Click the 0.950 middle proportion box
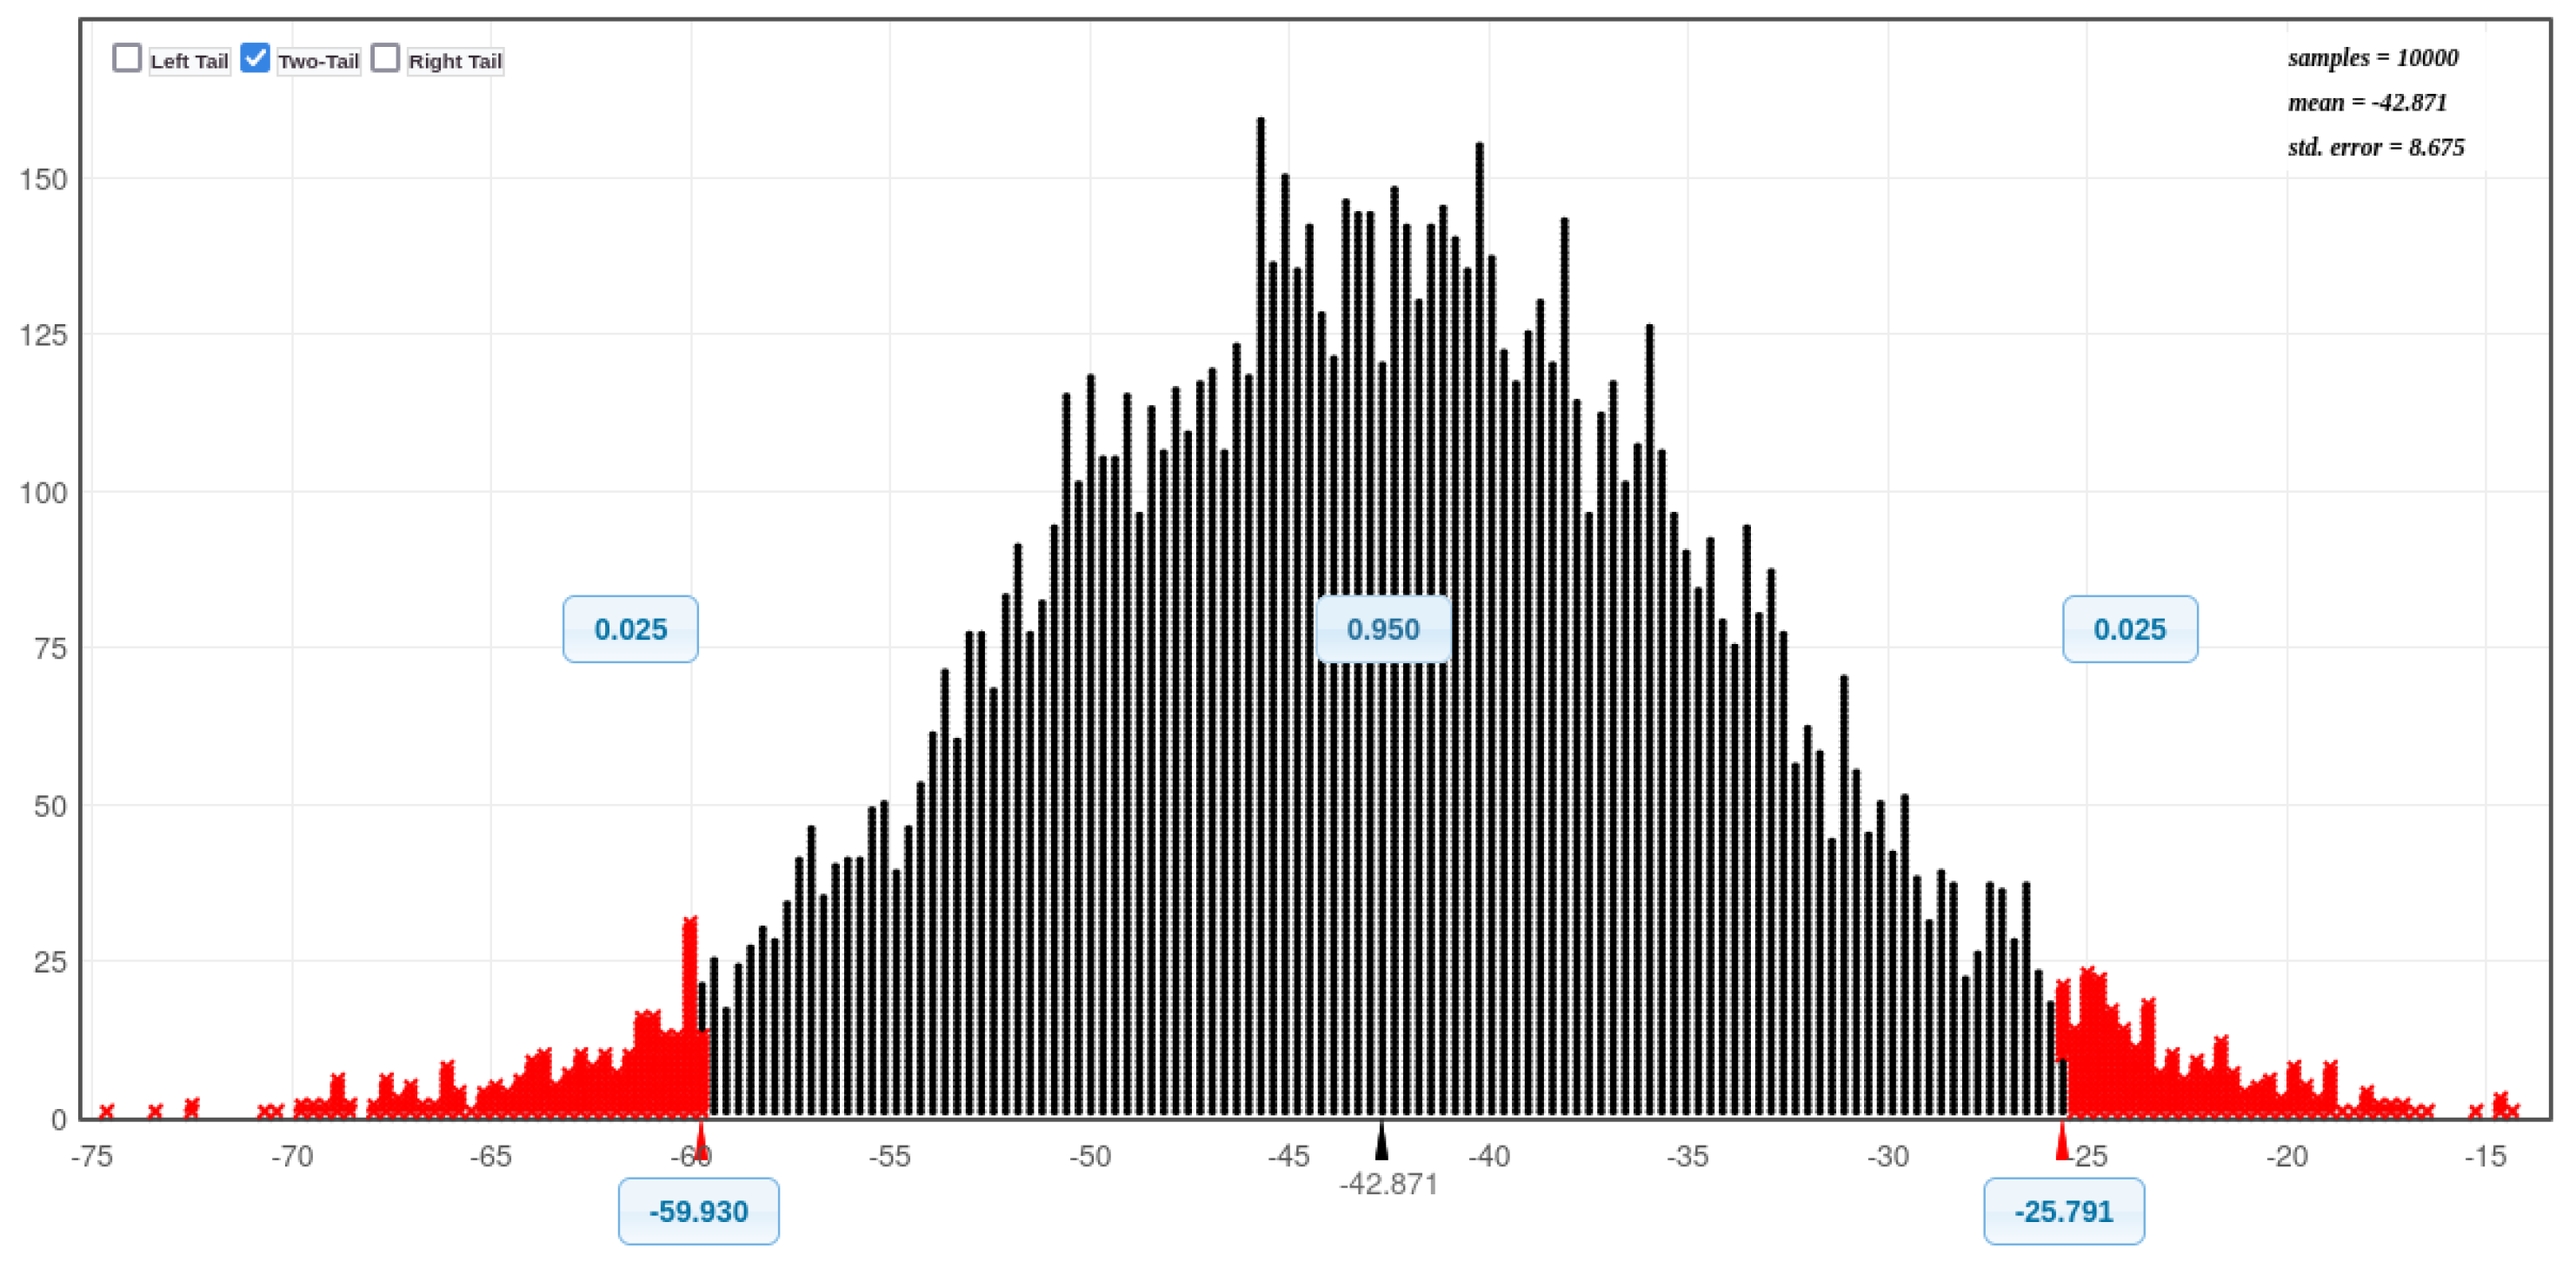Screen dimensions: 2576x1262 (x=1382, y=629)
